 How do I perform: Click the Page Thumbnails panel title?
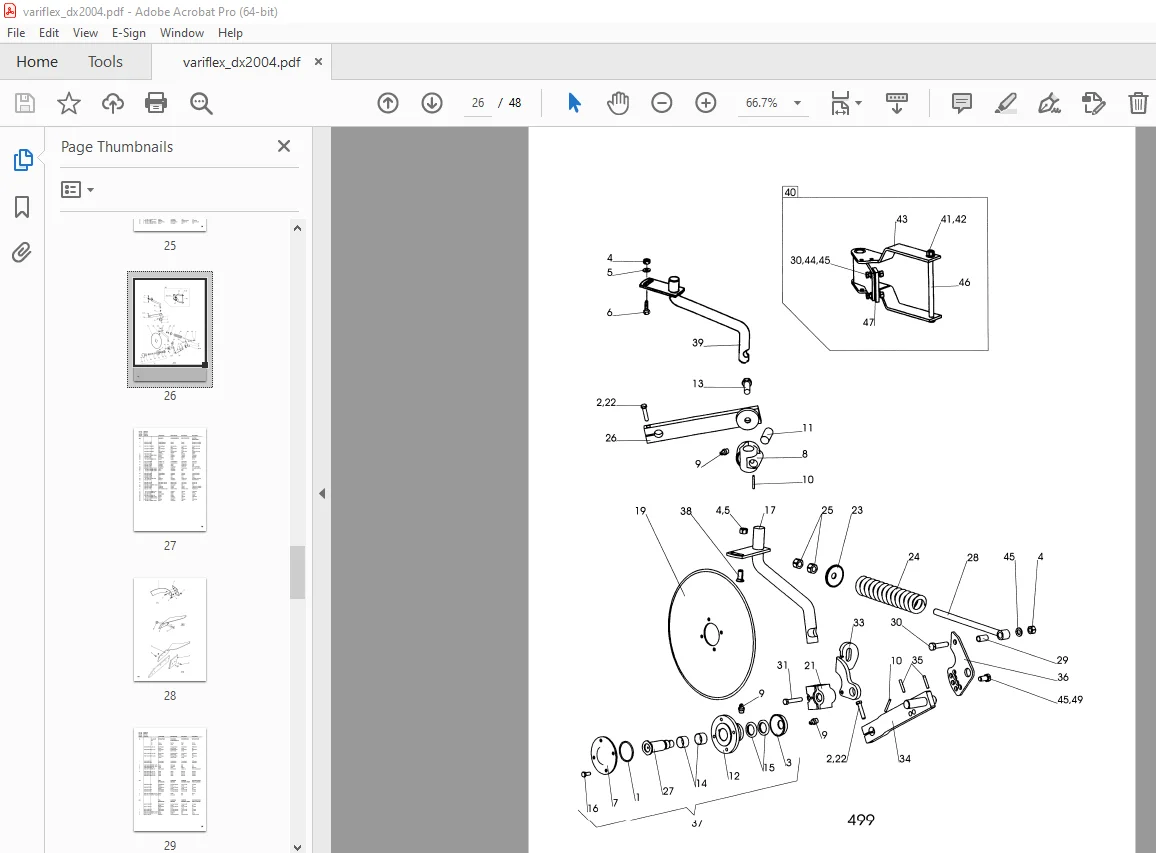(116, 147)
